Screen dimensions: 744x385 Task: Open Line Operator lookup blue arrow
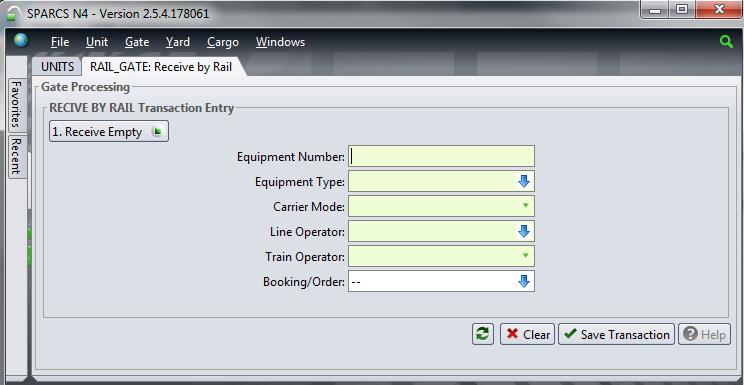click(523, 232)
